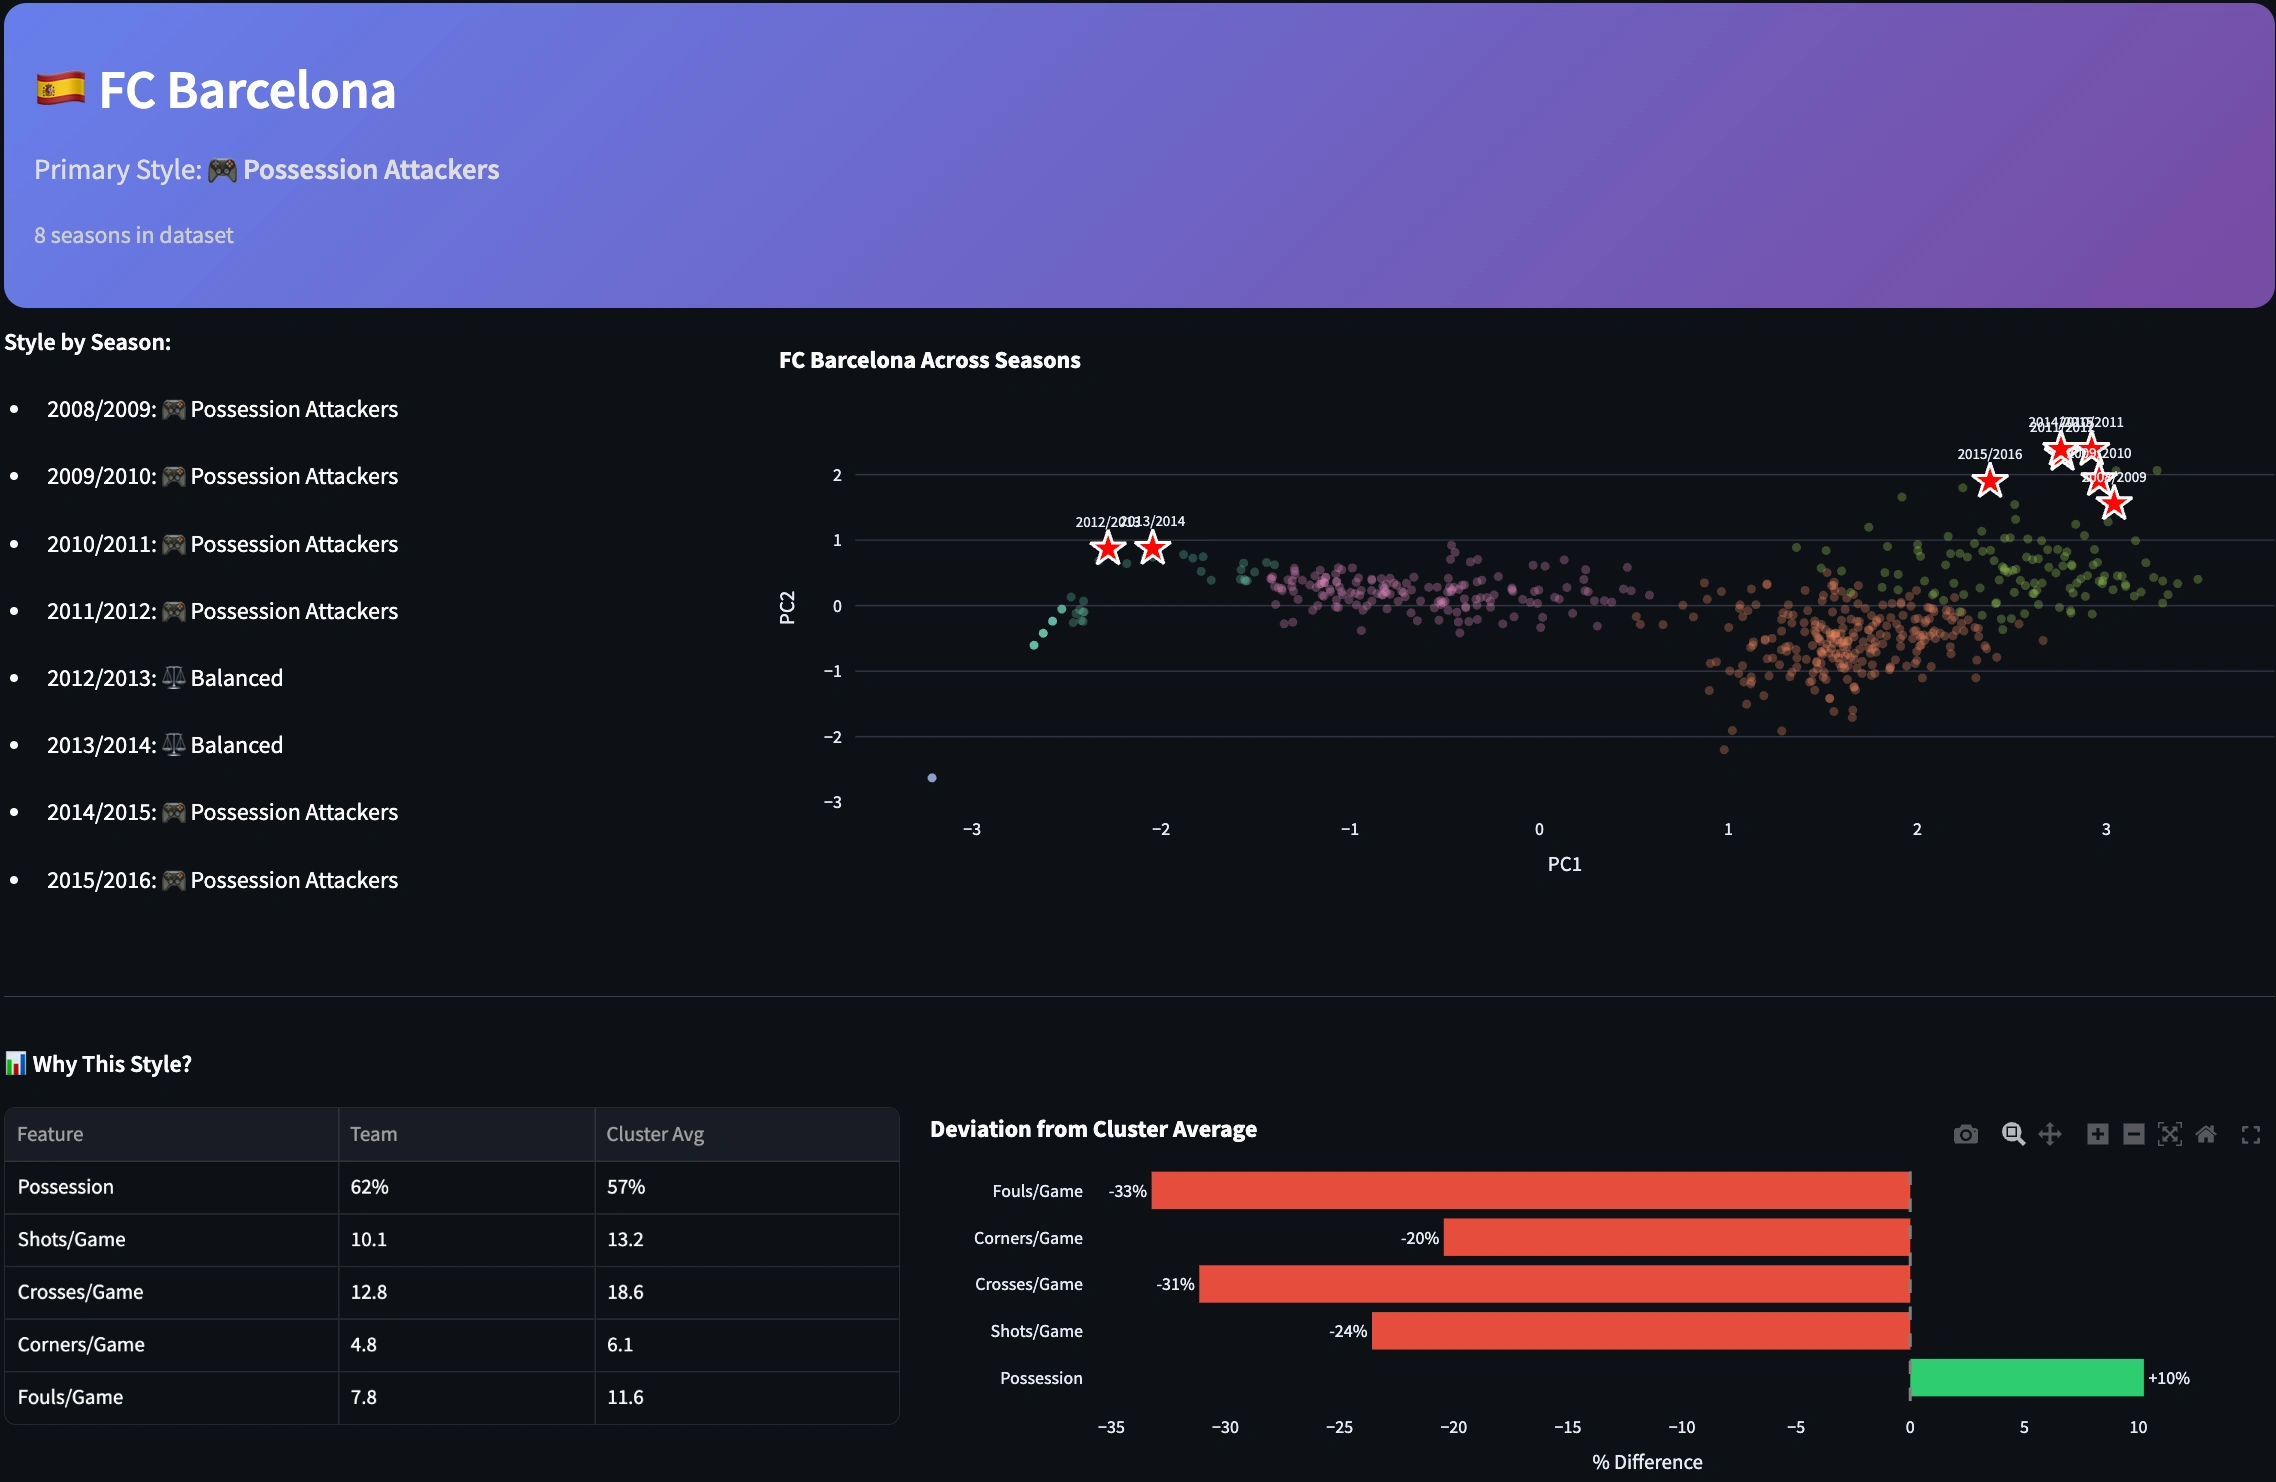Select the Possession row Team value cell
Screen dimensions: 2276x1482
(x=466, y=1187)
